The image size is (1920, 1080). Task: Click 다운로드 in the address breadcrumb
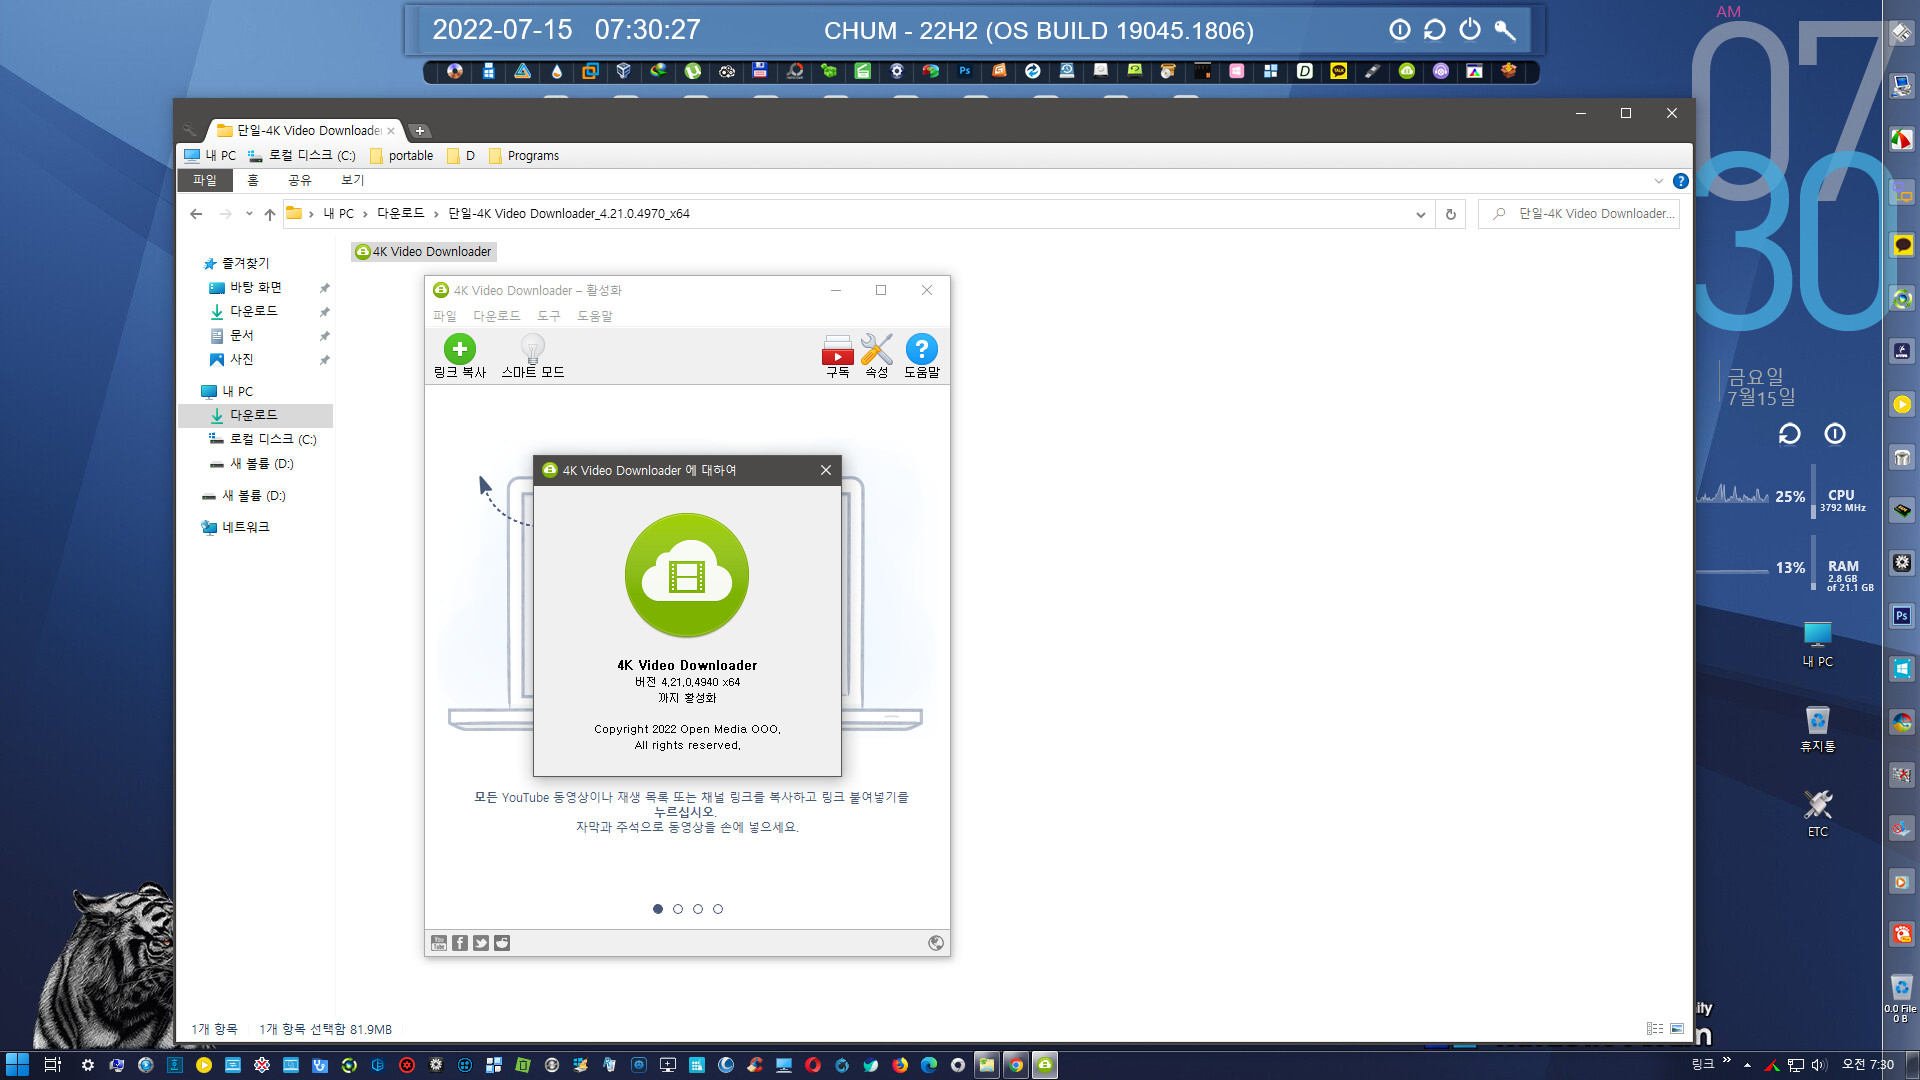[x=401, y=214]
